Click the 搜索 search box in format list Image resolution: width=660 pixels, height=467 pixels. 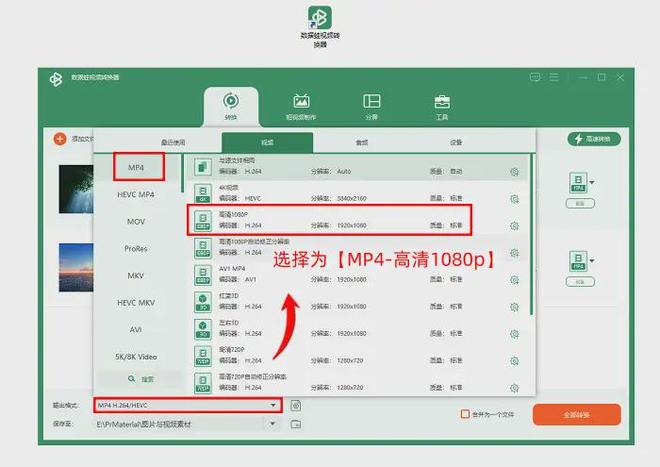point(140,379)
